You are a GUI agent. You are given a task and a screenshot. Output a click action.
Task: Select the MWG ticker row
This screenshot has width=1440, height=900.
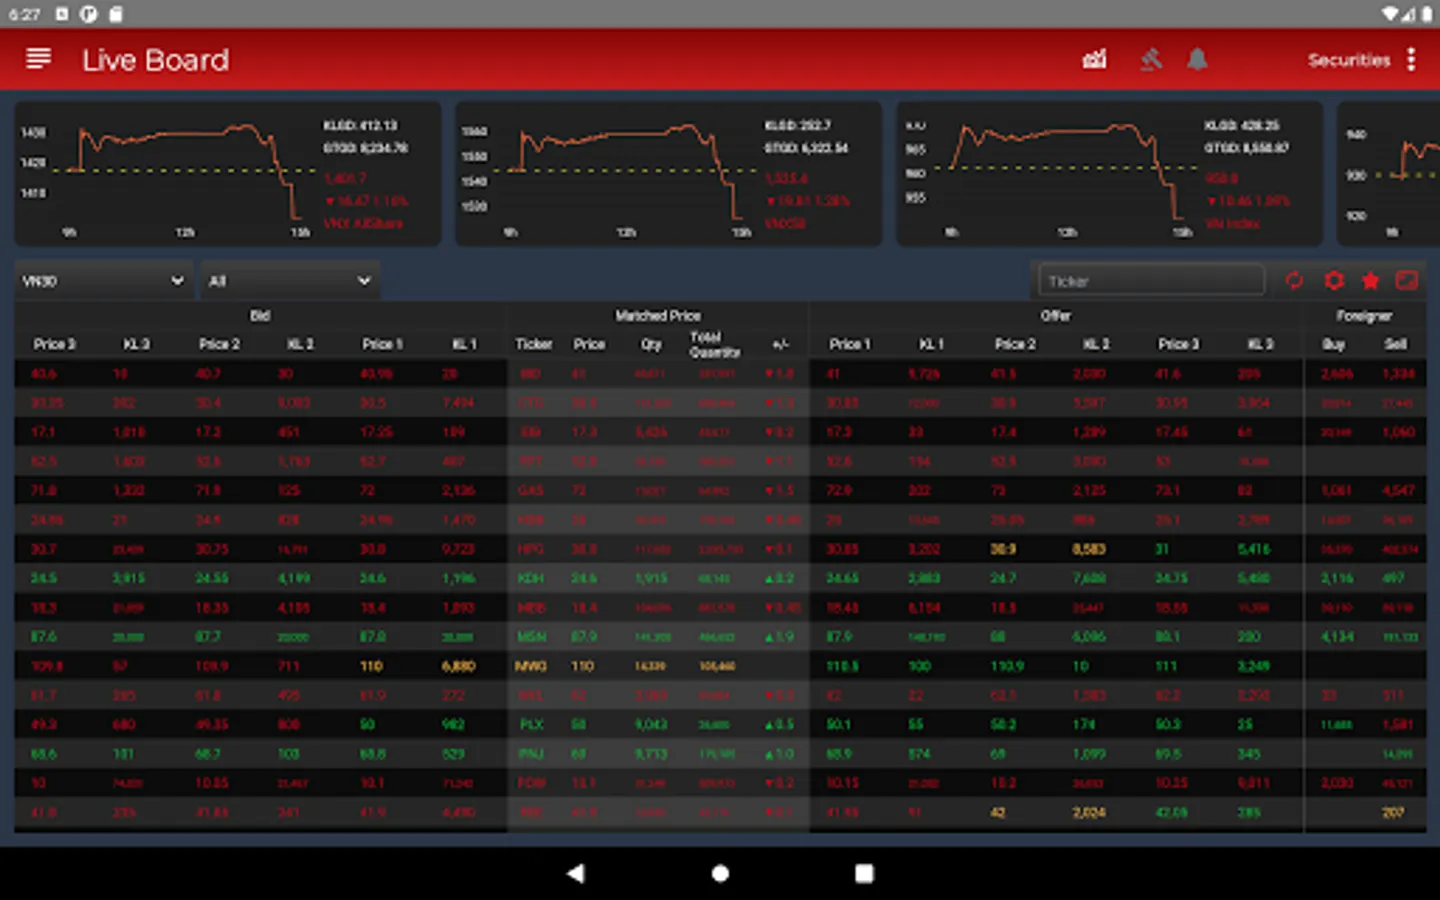530,666
